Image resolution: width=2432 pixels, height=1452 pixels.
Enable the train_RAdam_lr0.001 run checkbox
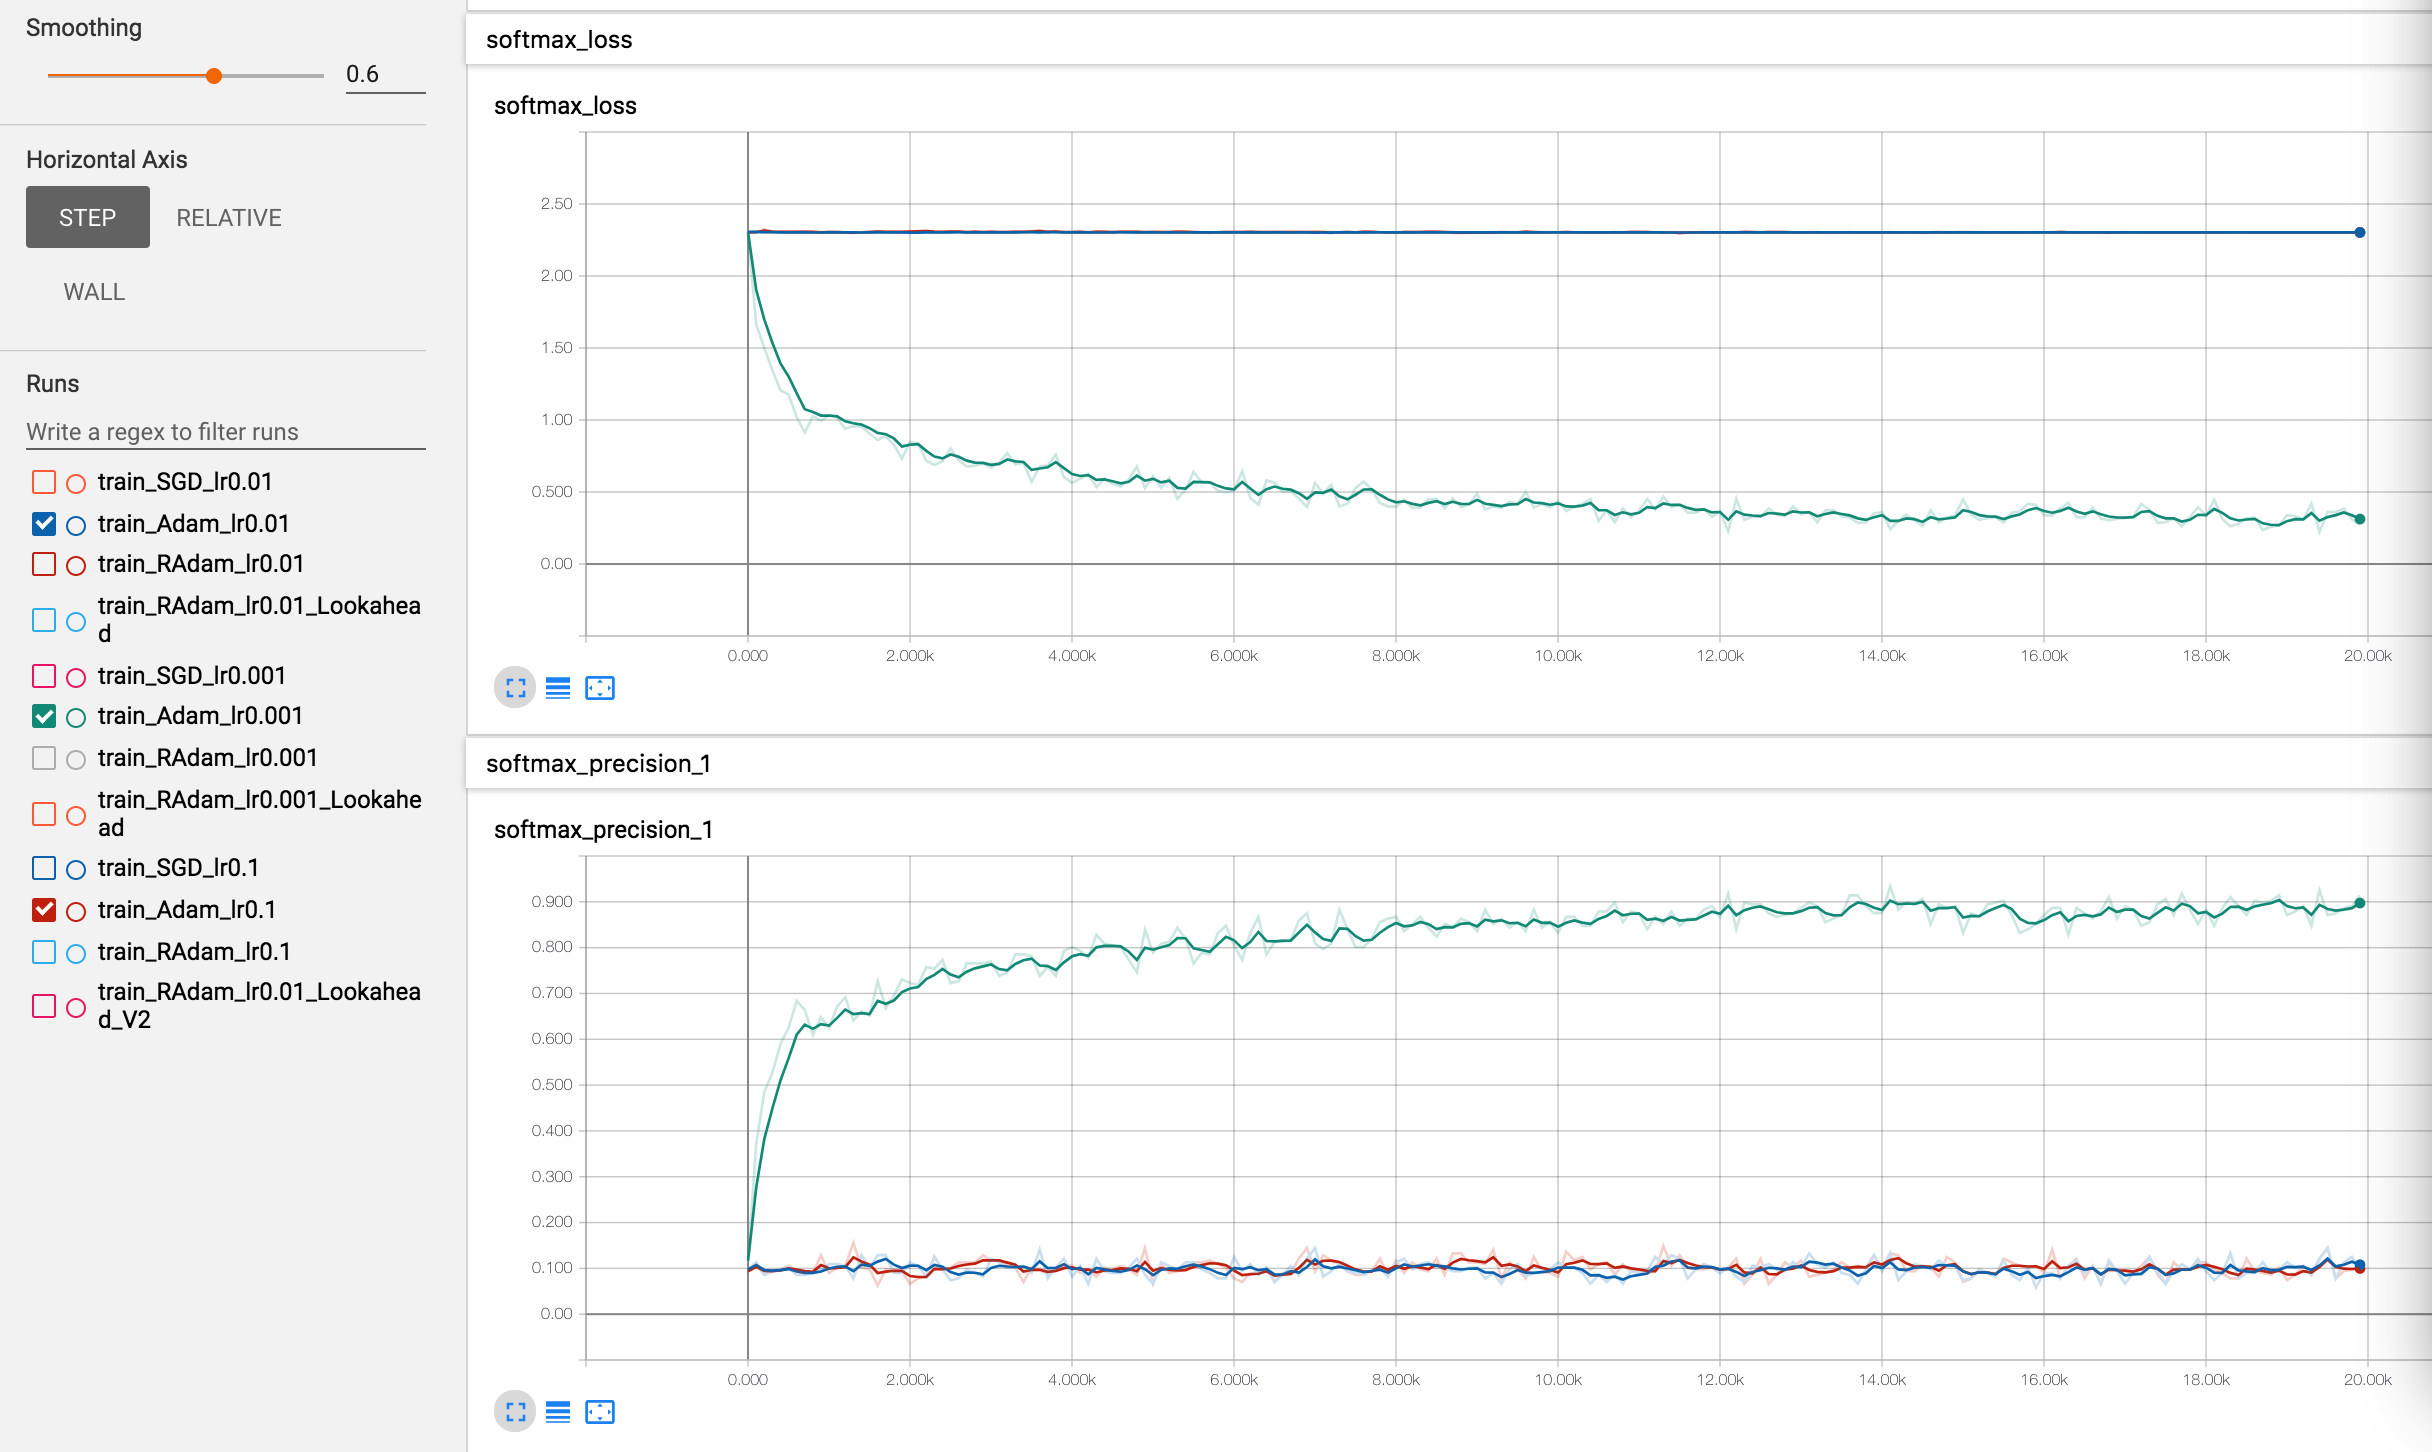point(44,758)
